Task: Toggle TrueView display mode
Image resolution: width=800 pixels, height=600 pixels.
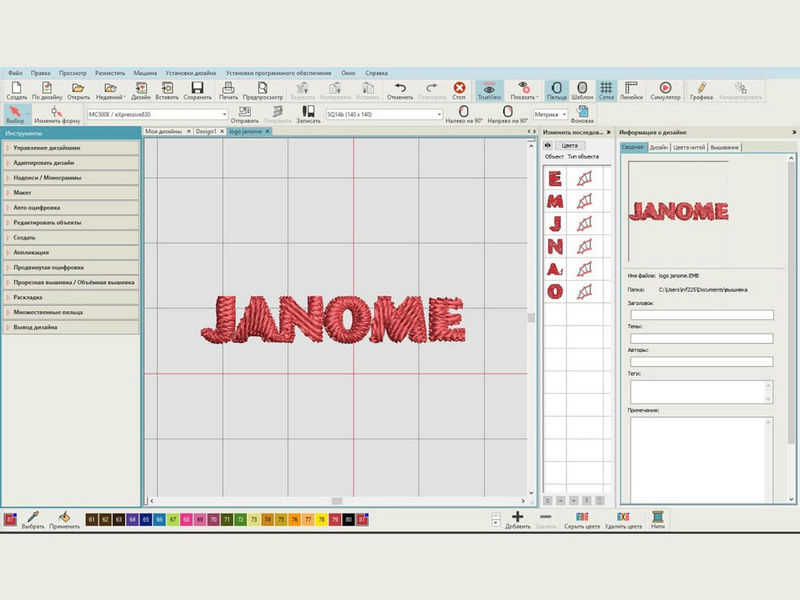Action: [489, 90]
